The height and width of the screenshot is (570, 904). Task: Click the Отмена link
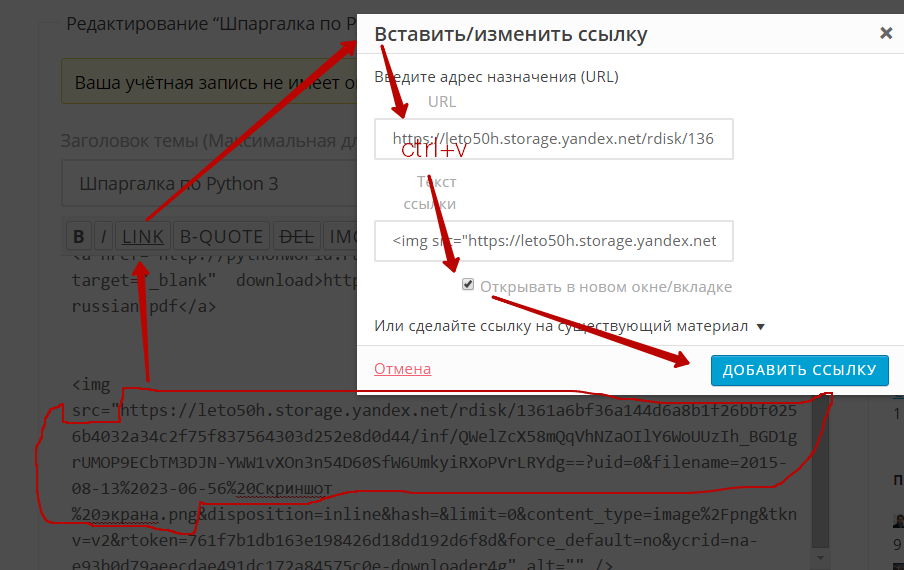tap(402, 369)
